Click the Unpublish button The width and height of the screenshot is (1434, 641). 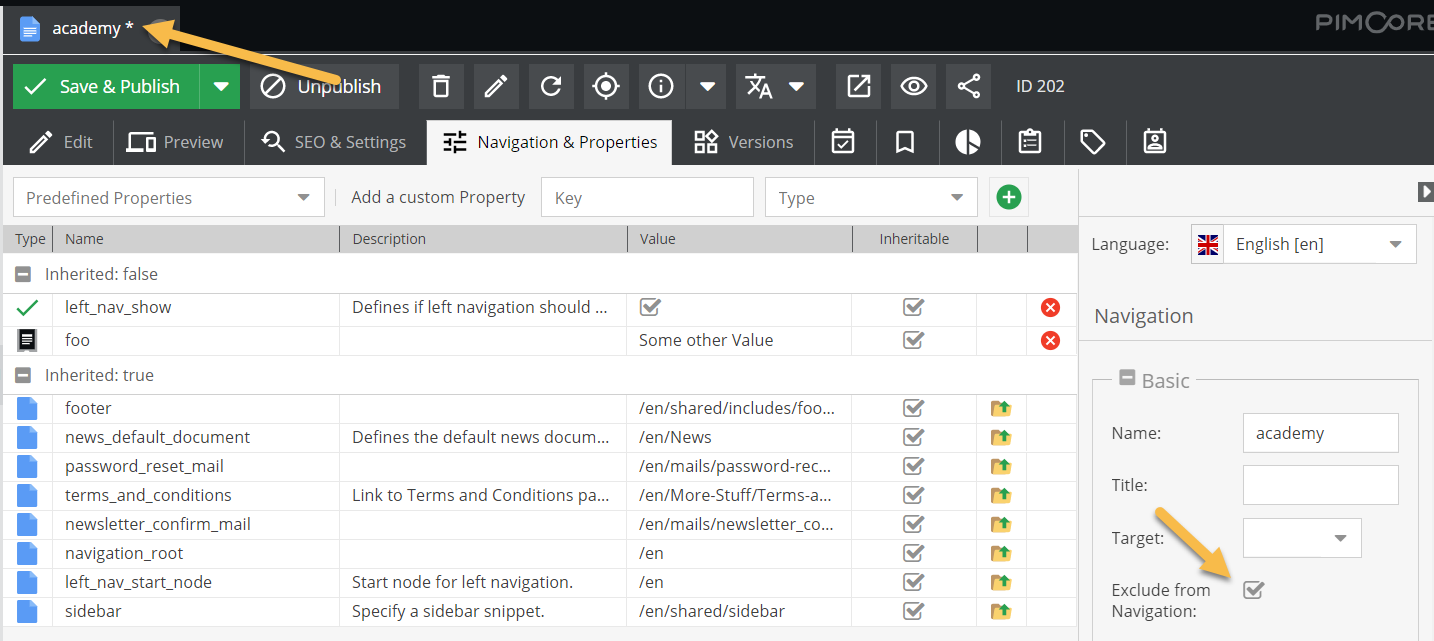[x=323, y=86]
